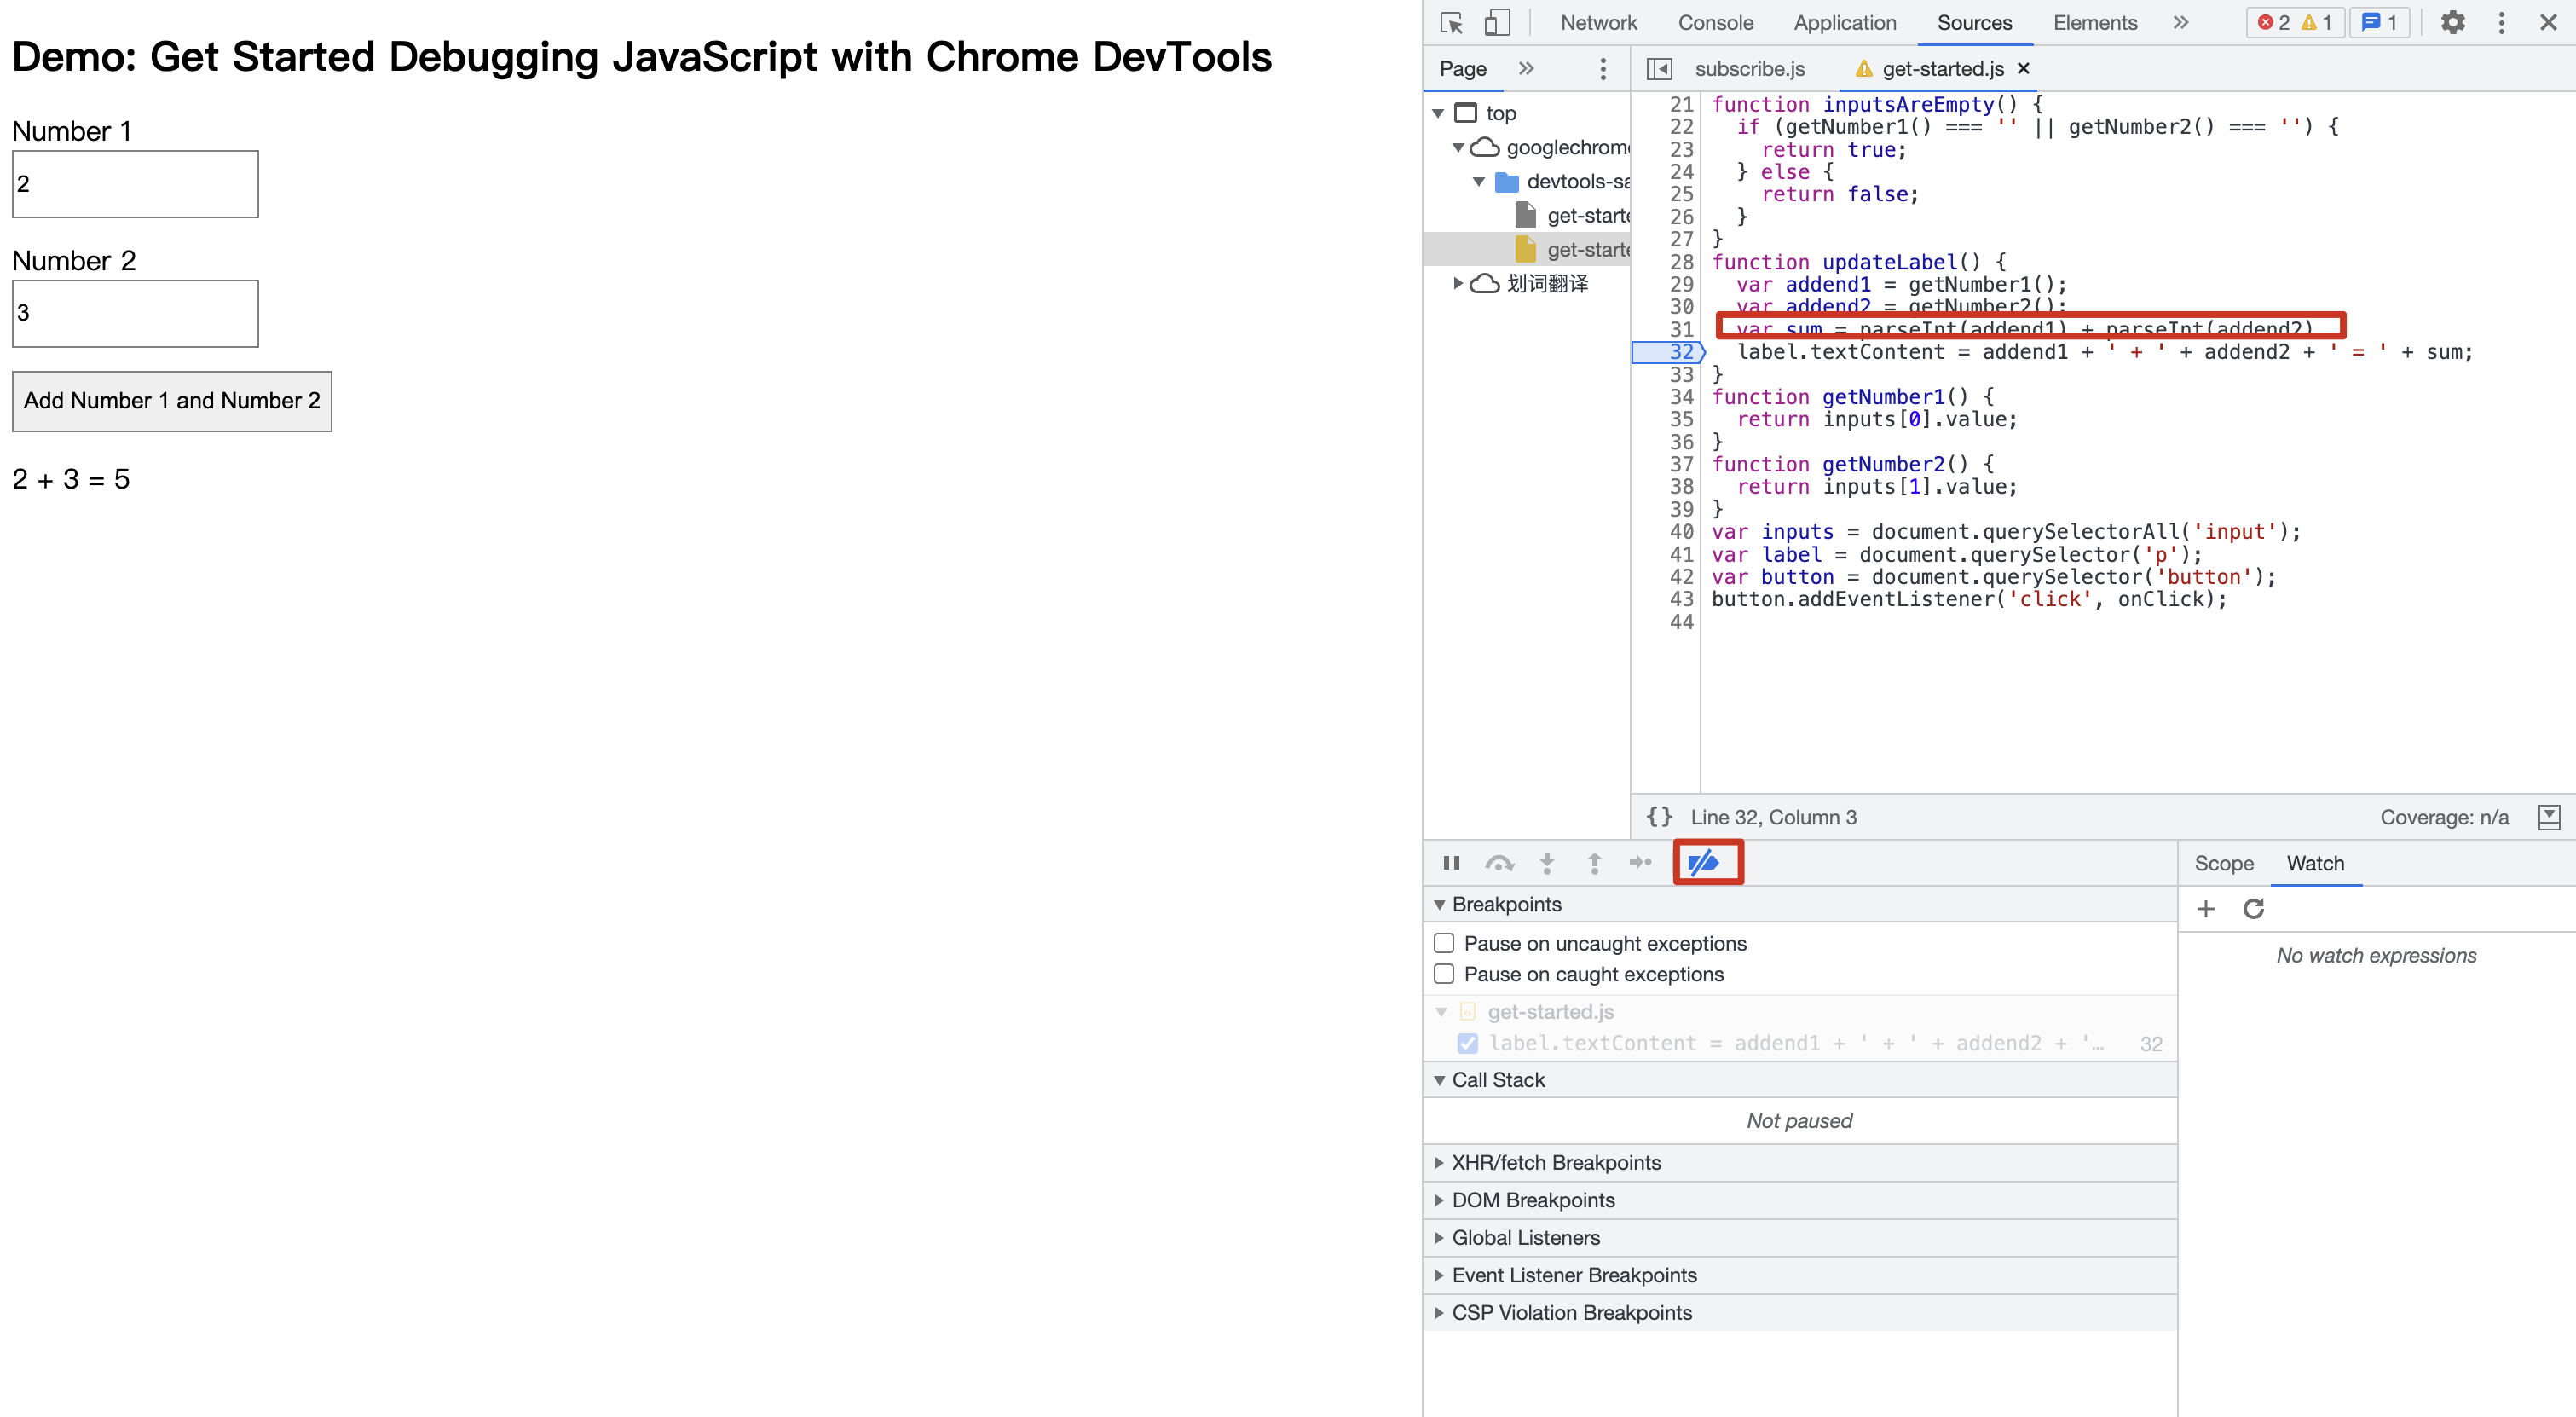The width and height of the screenshot is (2576, 1417).
Task: Open DevTools settings gear
Action: 2452,23
